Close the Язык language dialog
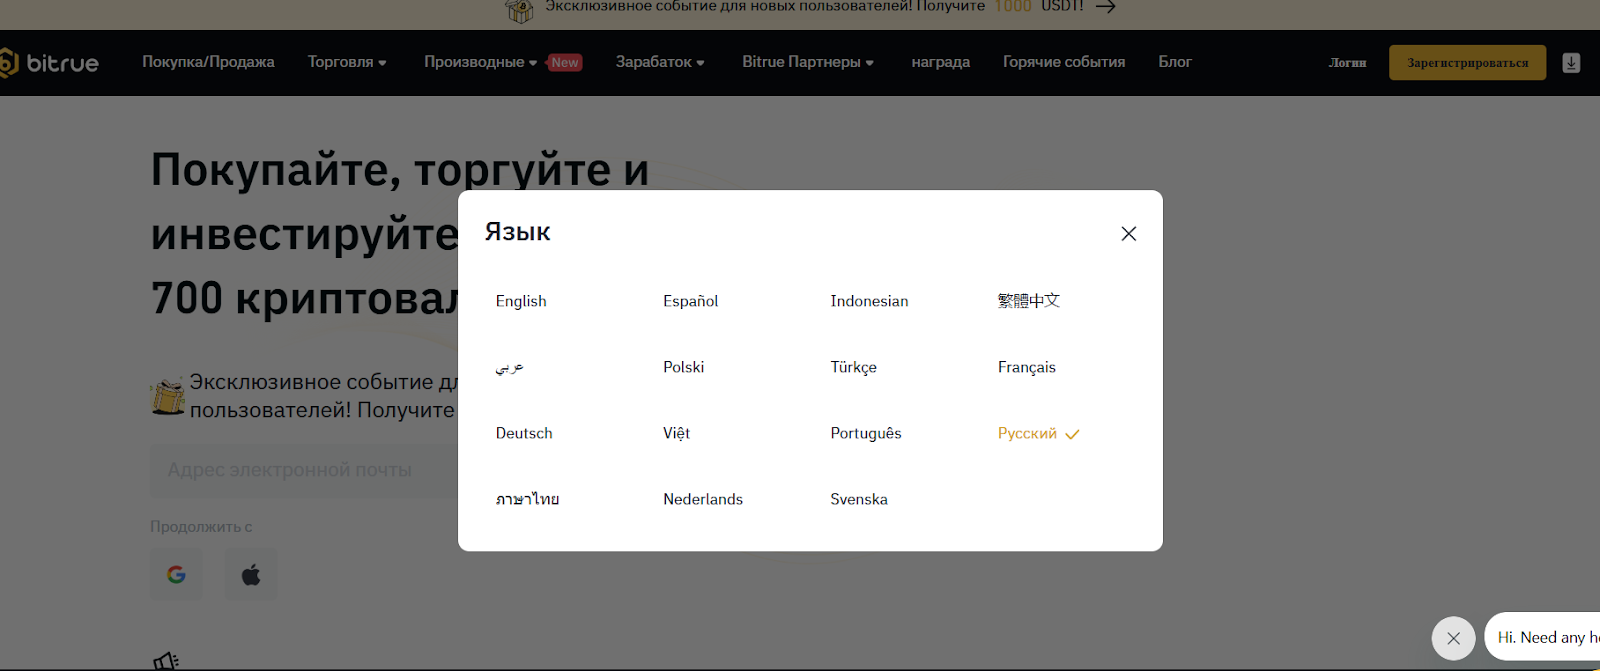Image resolution: width=1600 pixels, height=671 pixels. tap(1128, 233)
